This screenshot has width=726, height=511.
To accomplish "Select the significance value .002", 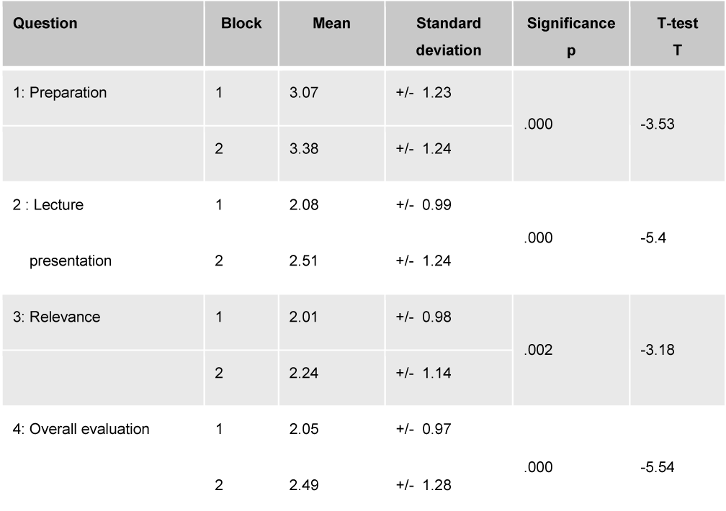I will [540, 350].
